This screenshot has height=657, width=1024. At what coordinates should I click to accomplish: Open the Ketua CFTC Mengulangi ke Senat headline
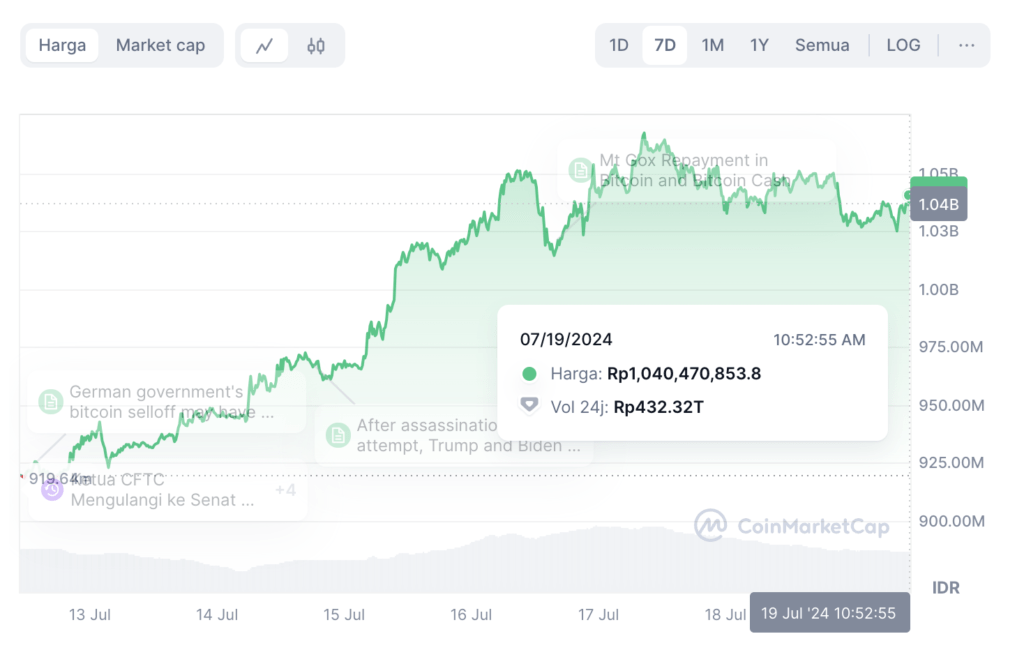(x=162, y=490)
